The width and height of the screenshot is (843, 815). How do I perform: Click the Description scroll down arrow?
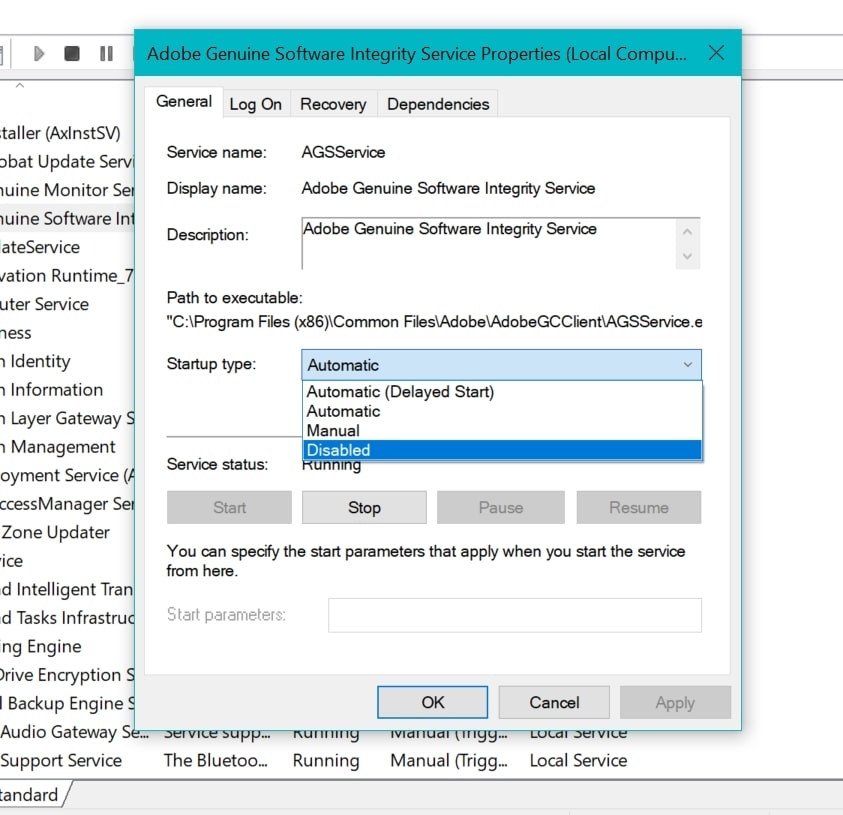[x=687, y=256]
